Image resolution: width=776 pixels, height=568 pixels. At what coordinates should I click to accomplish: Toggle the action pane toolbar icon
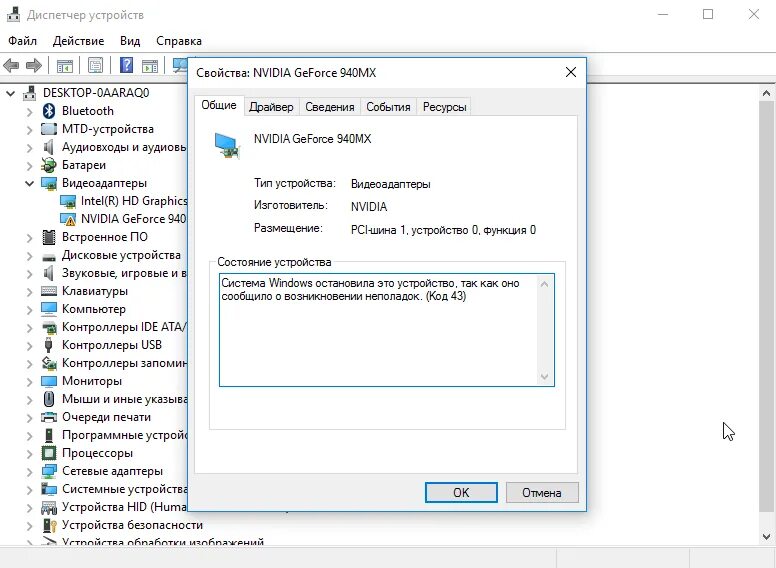149,65
